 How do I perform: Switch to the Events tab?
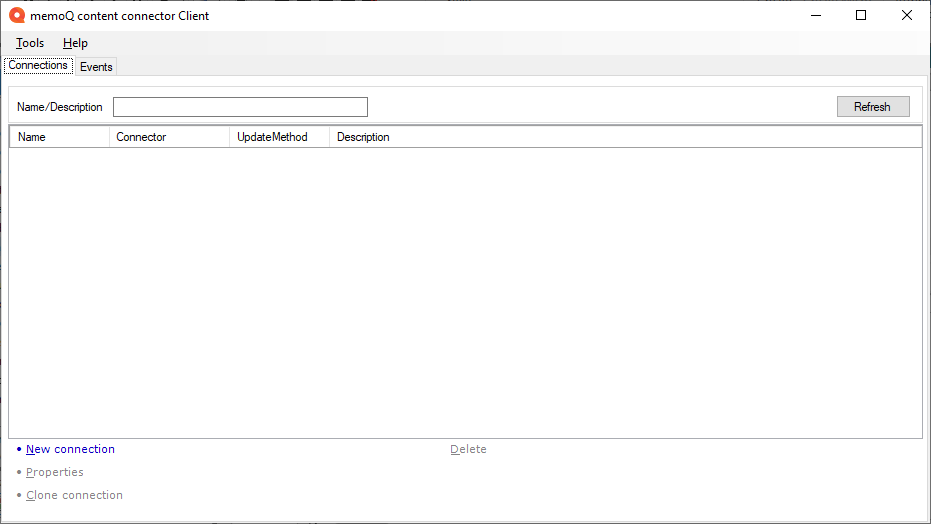click(96, 67)
